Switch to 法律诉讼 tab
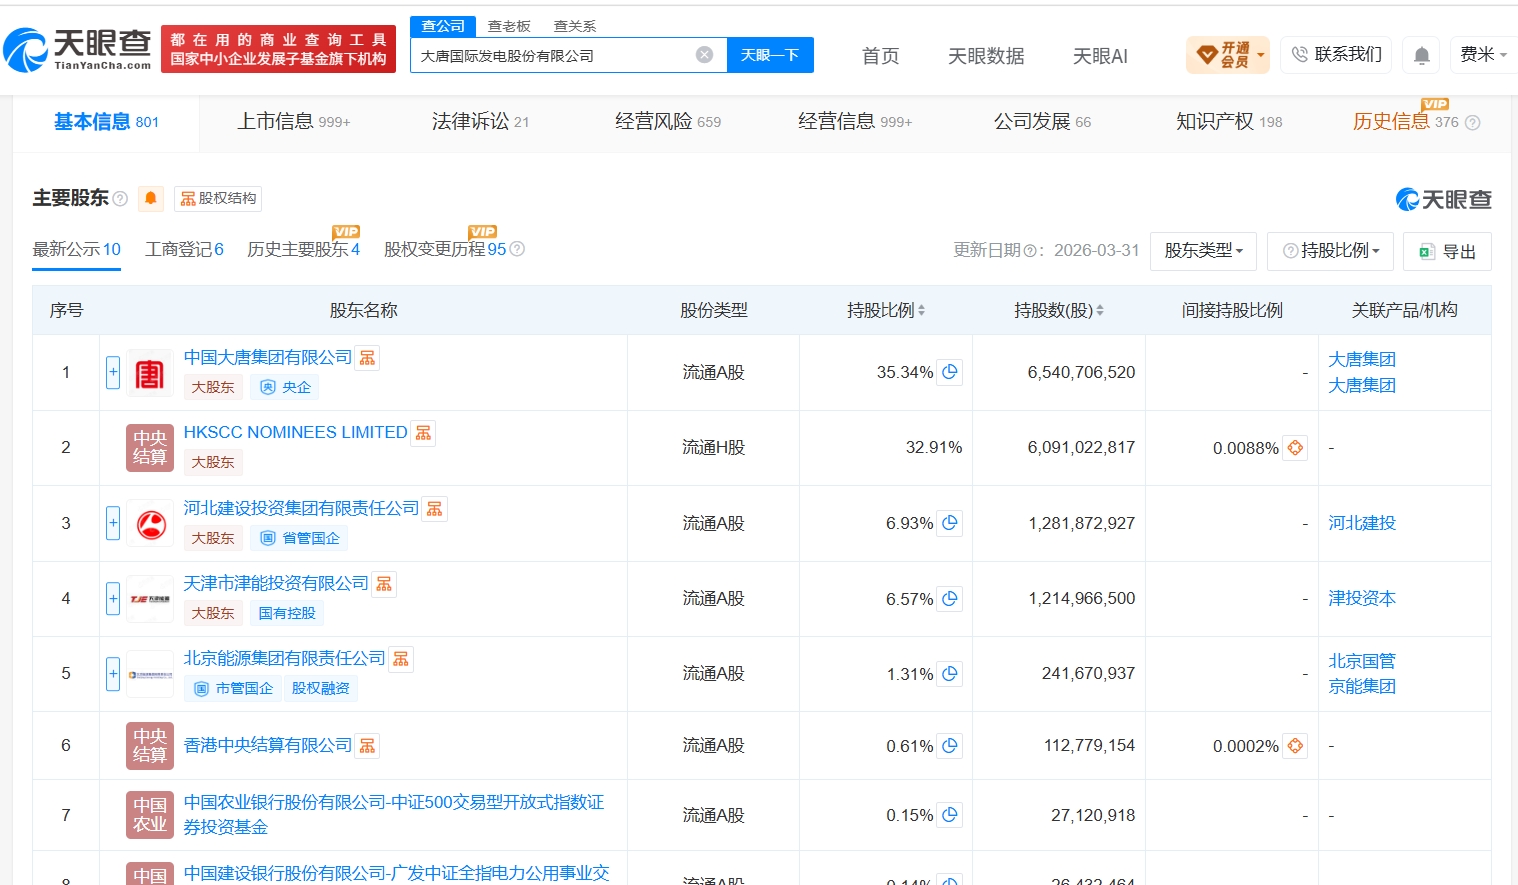 (480, 122)
